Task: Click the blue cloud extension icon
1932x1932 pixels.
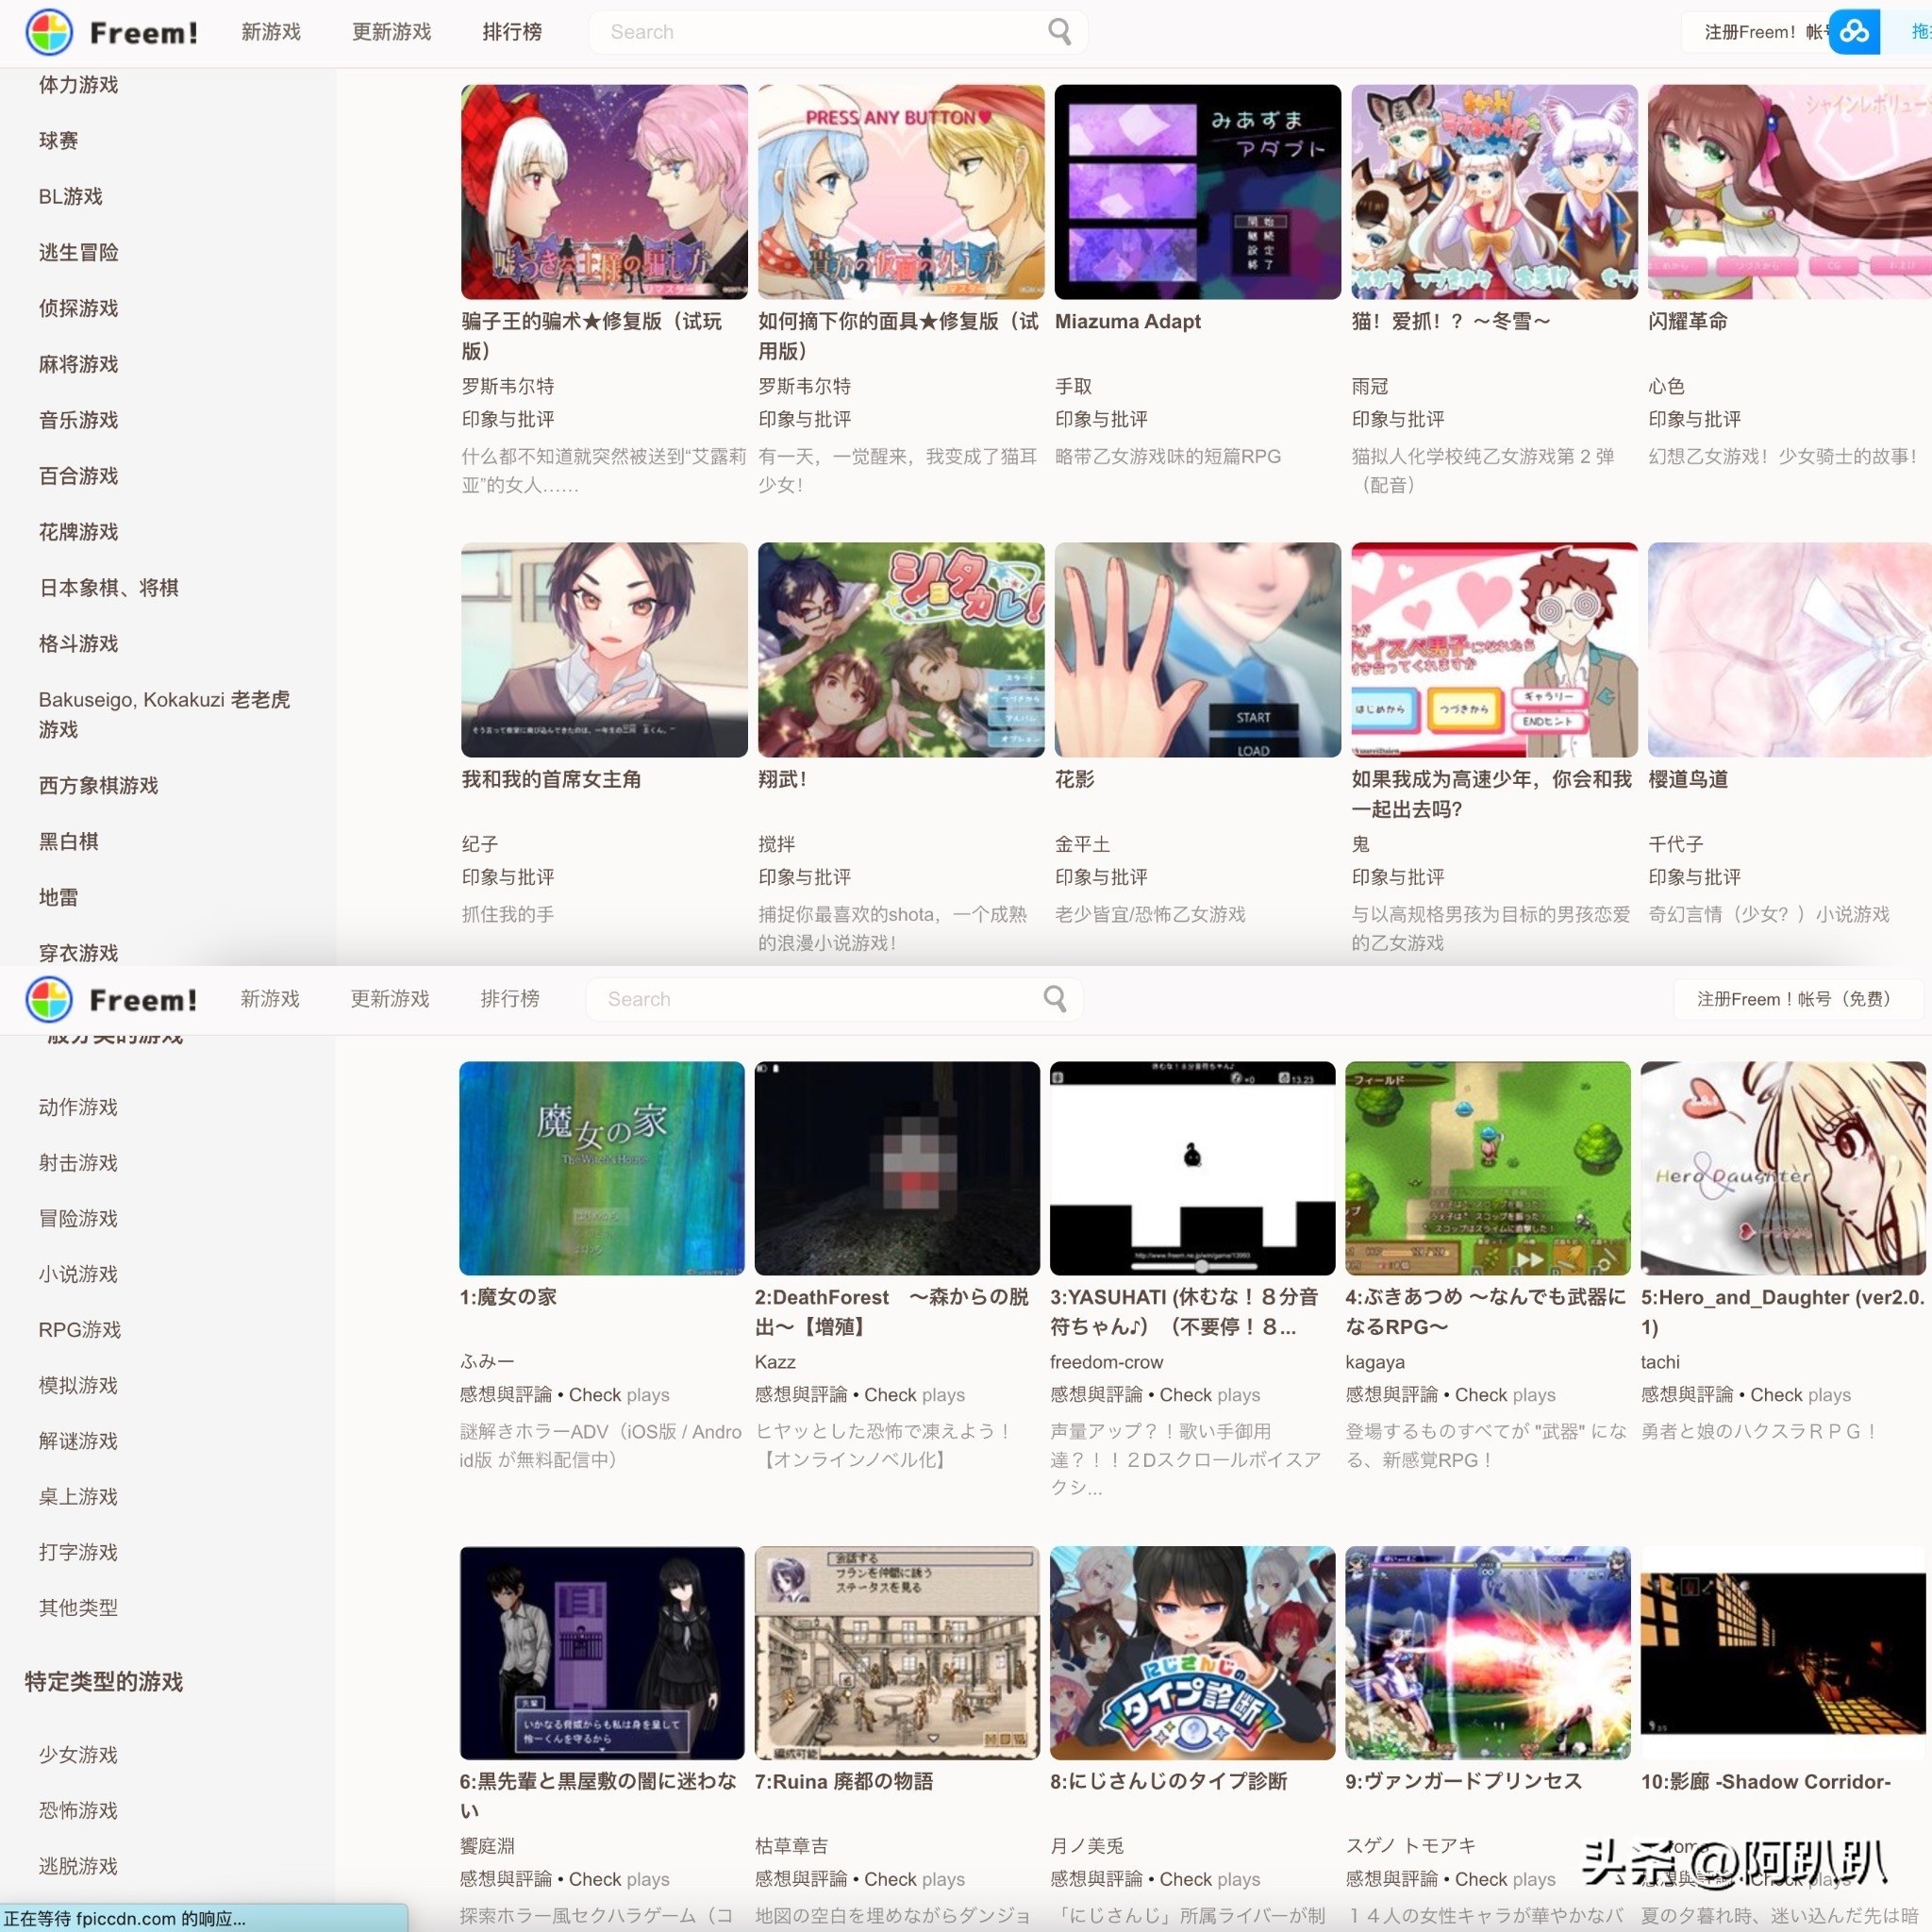Action: point(1854,32)
